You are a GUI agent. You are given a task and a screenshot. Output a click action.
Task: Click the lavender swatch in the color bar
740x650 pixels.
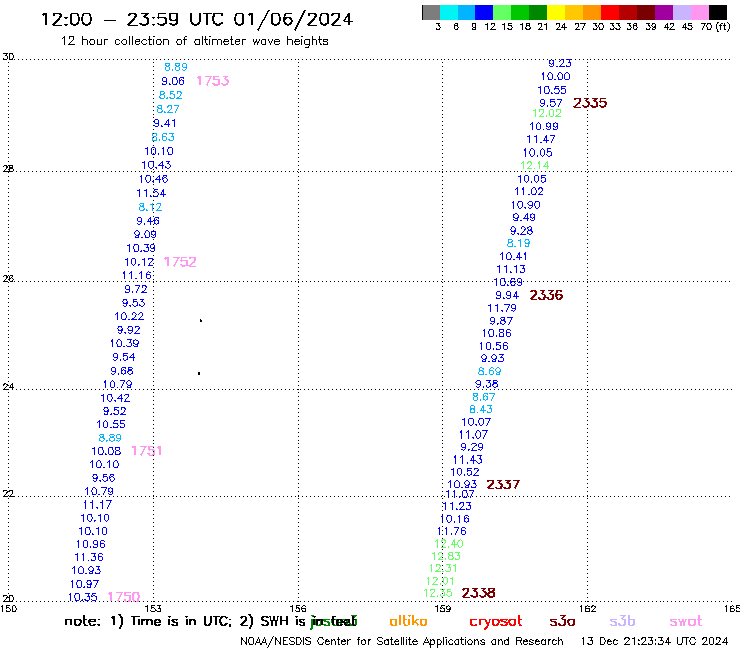coord(681,12)
